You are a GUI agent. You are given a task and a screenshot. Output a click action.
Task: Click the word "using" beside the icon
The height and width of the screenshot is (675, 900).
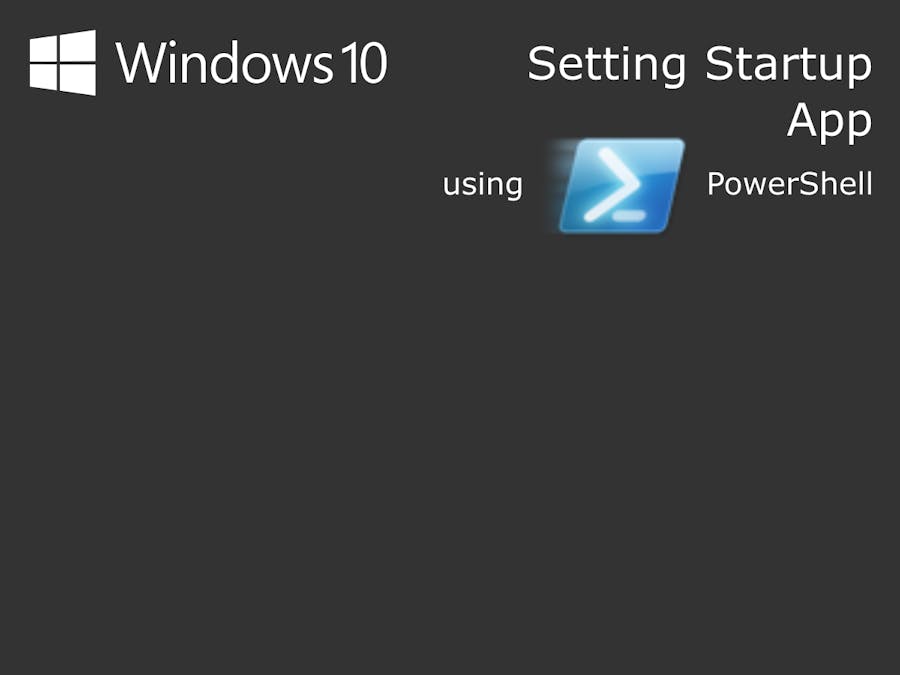click(482, 185)
